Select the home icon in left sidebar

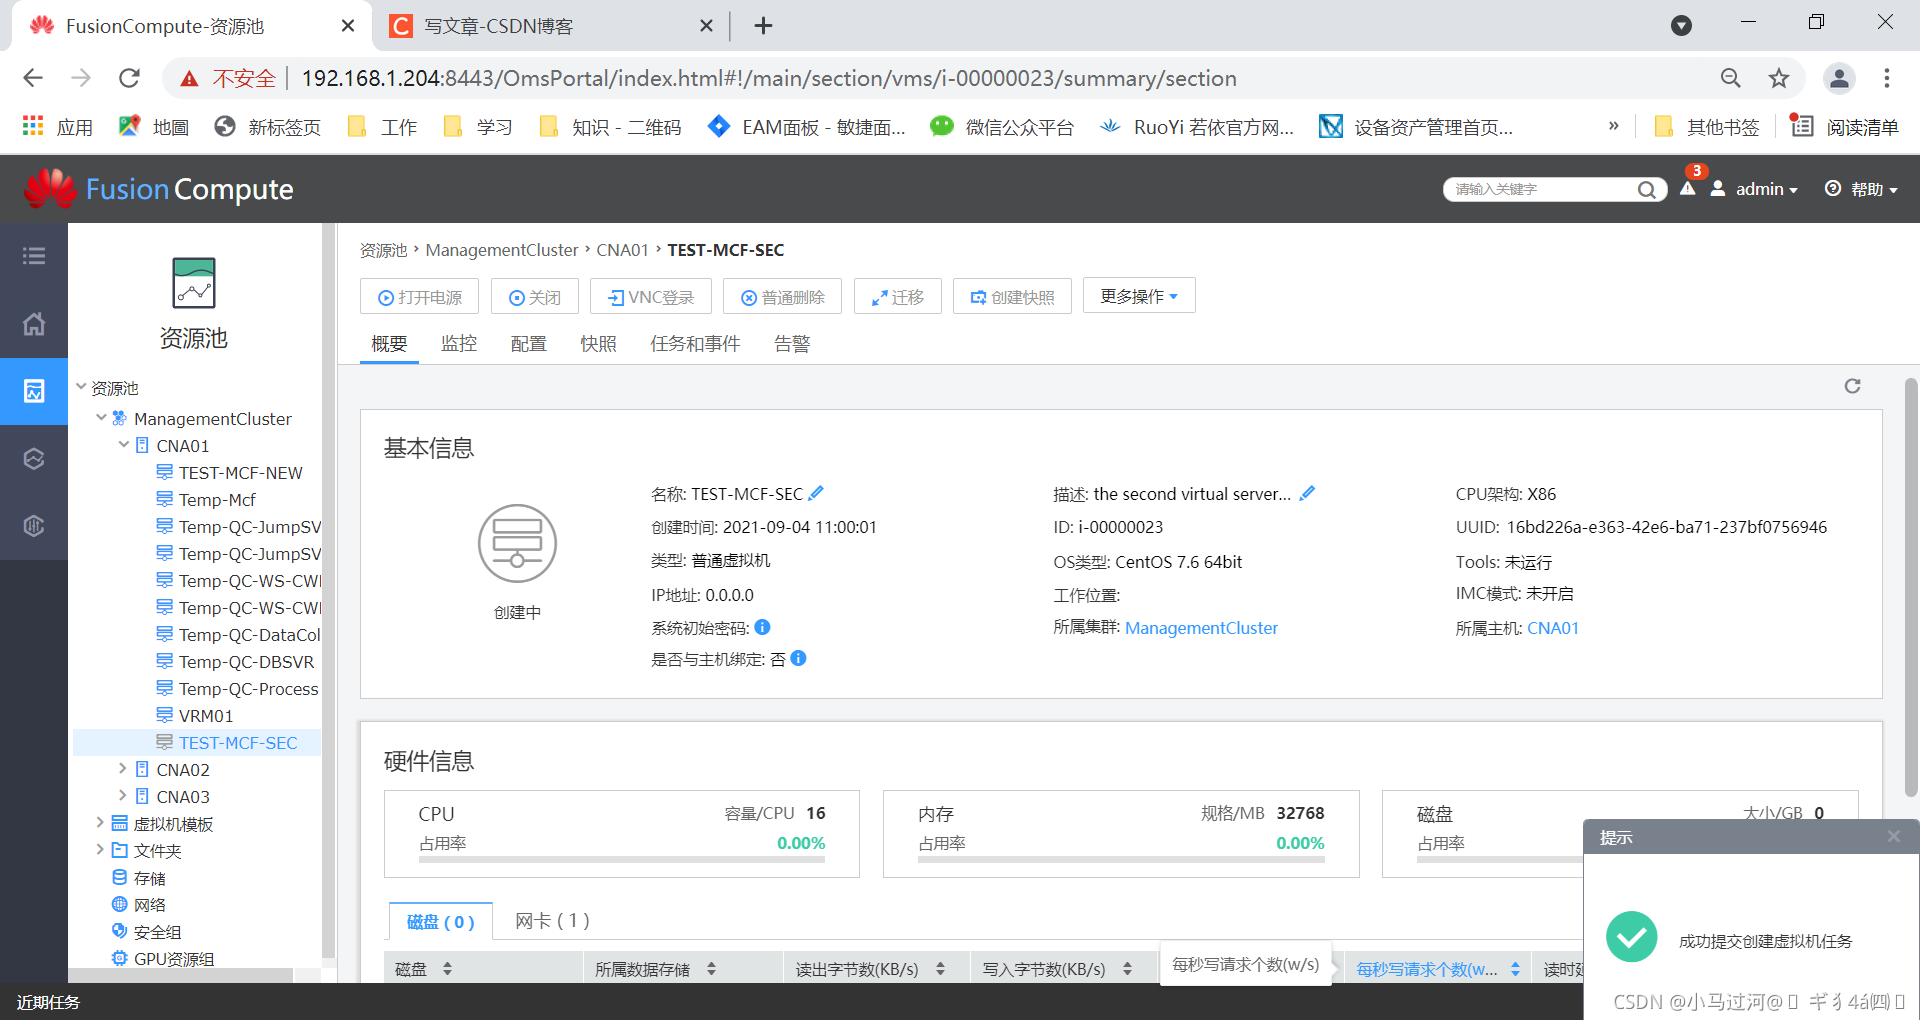tap(34, 324)
